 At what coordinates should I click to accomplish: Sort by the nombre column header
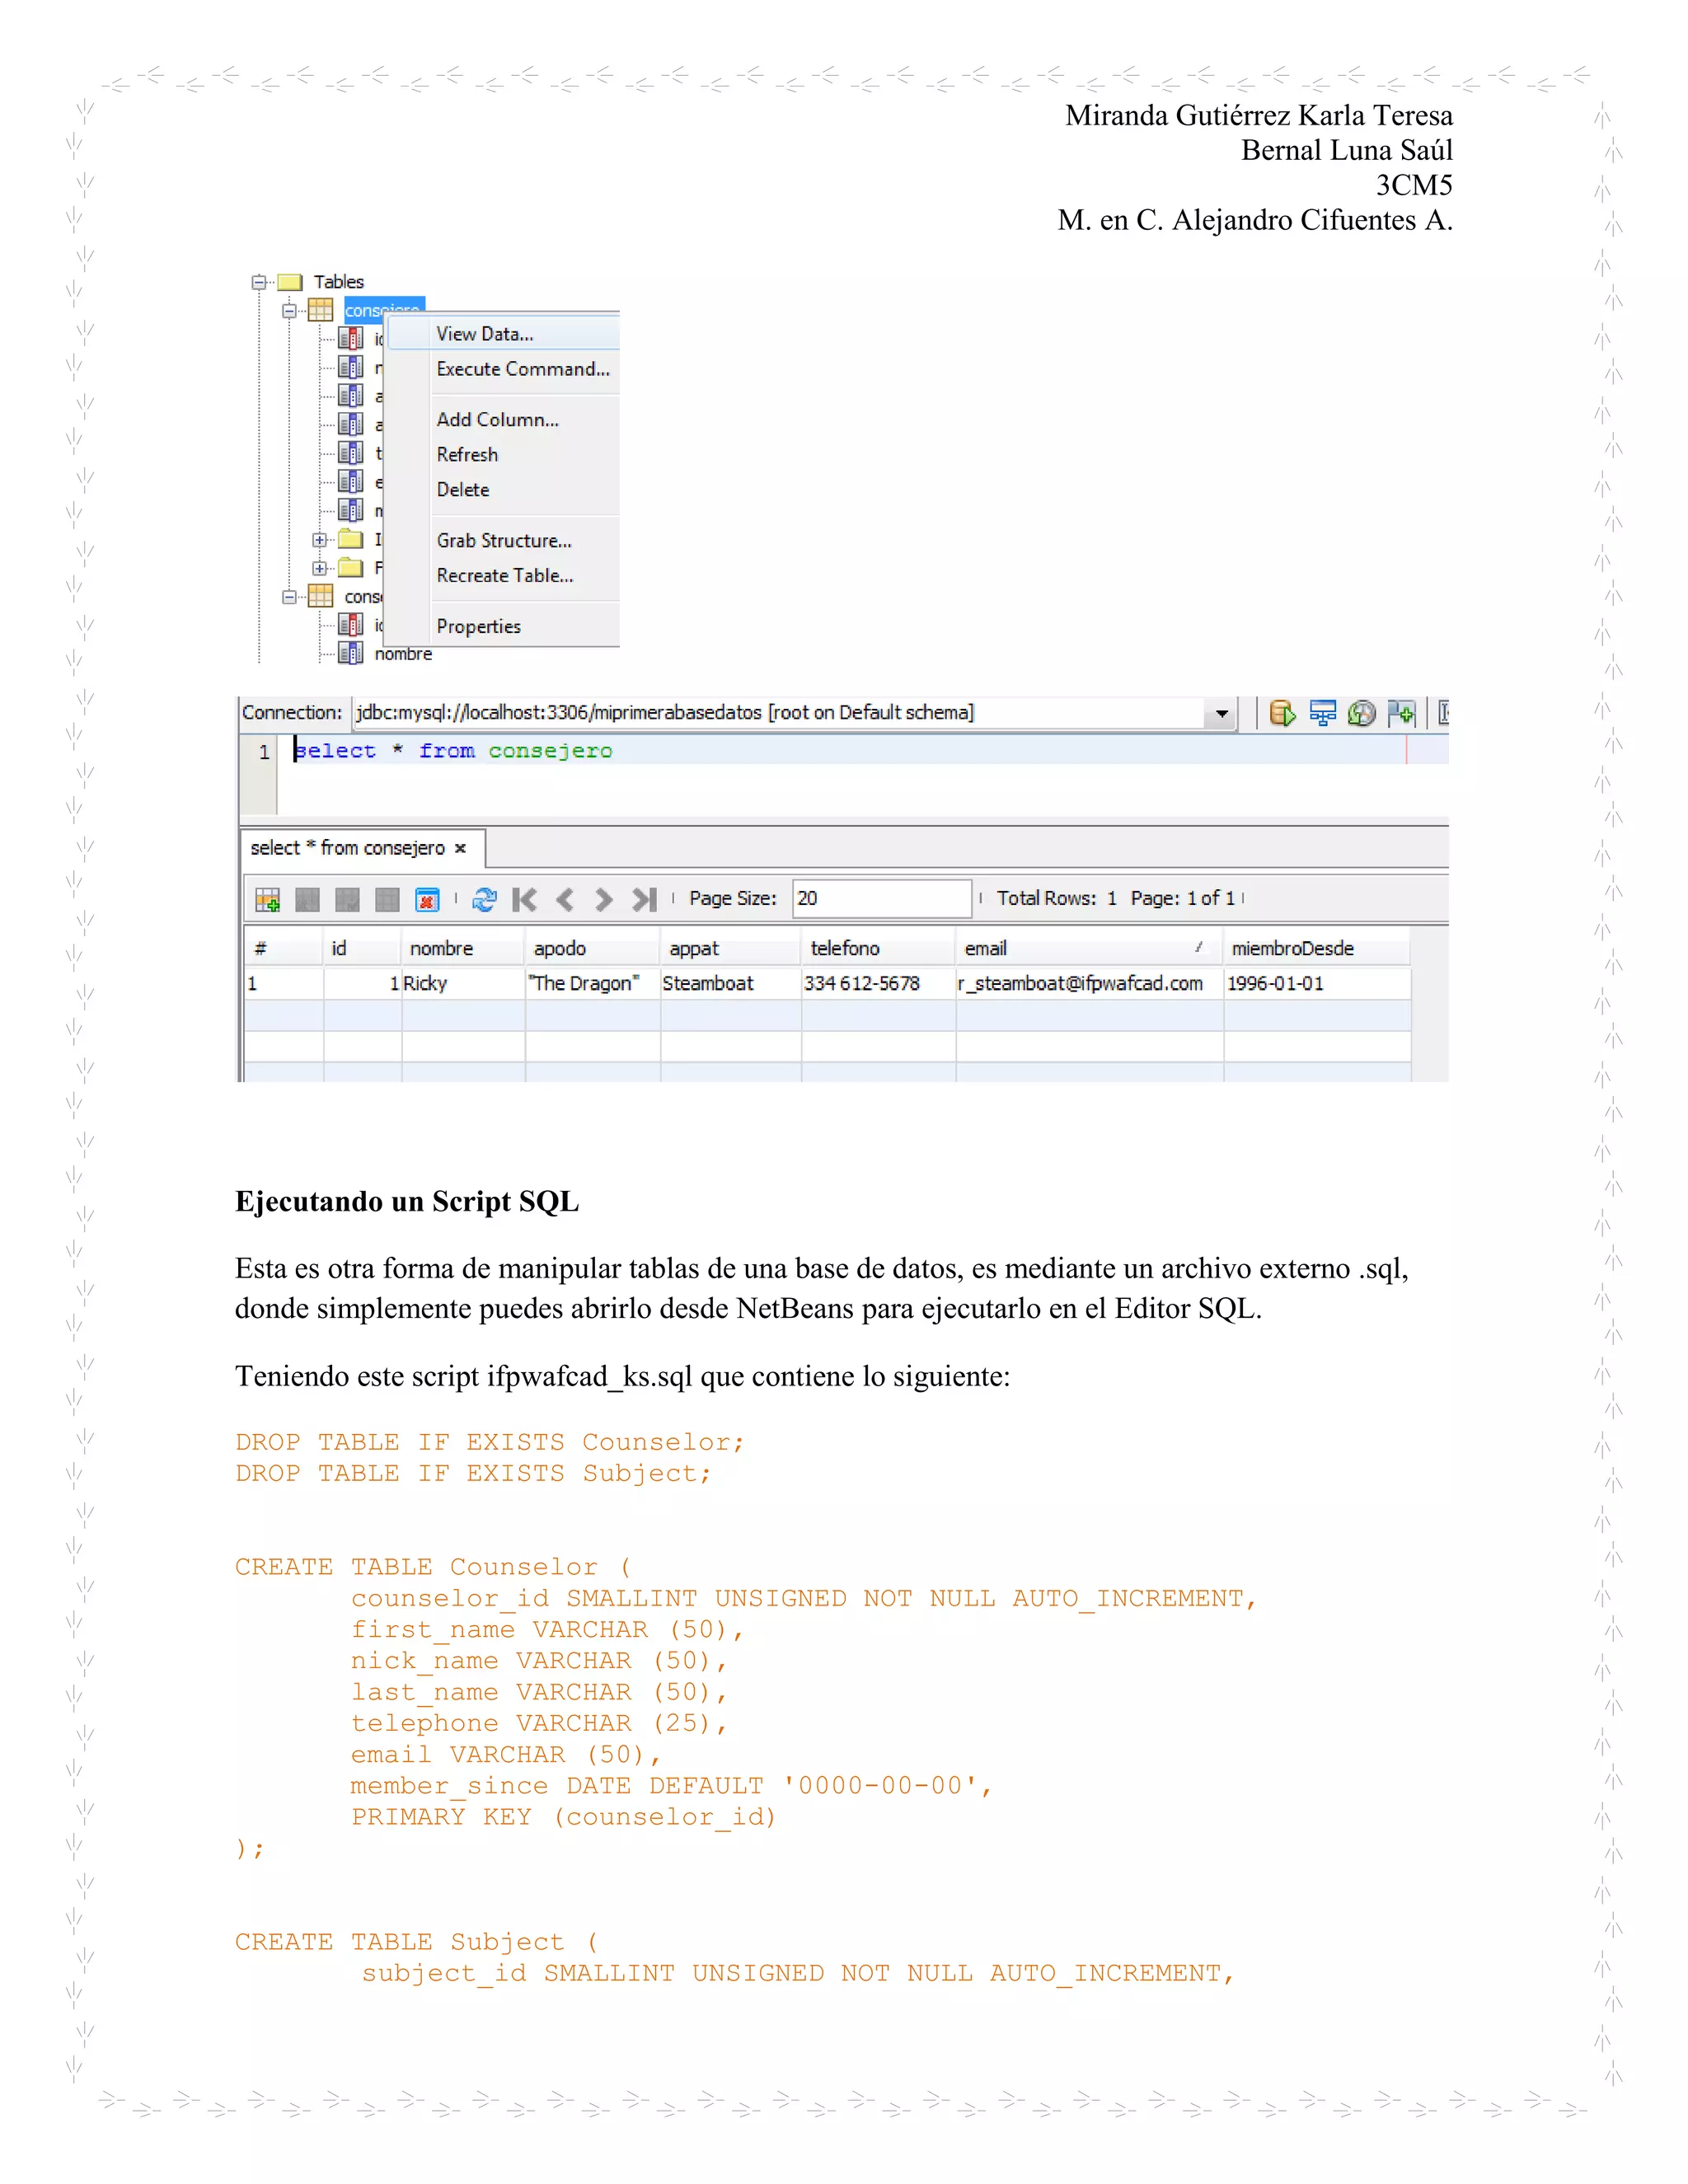pos(463,948)
